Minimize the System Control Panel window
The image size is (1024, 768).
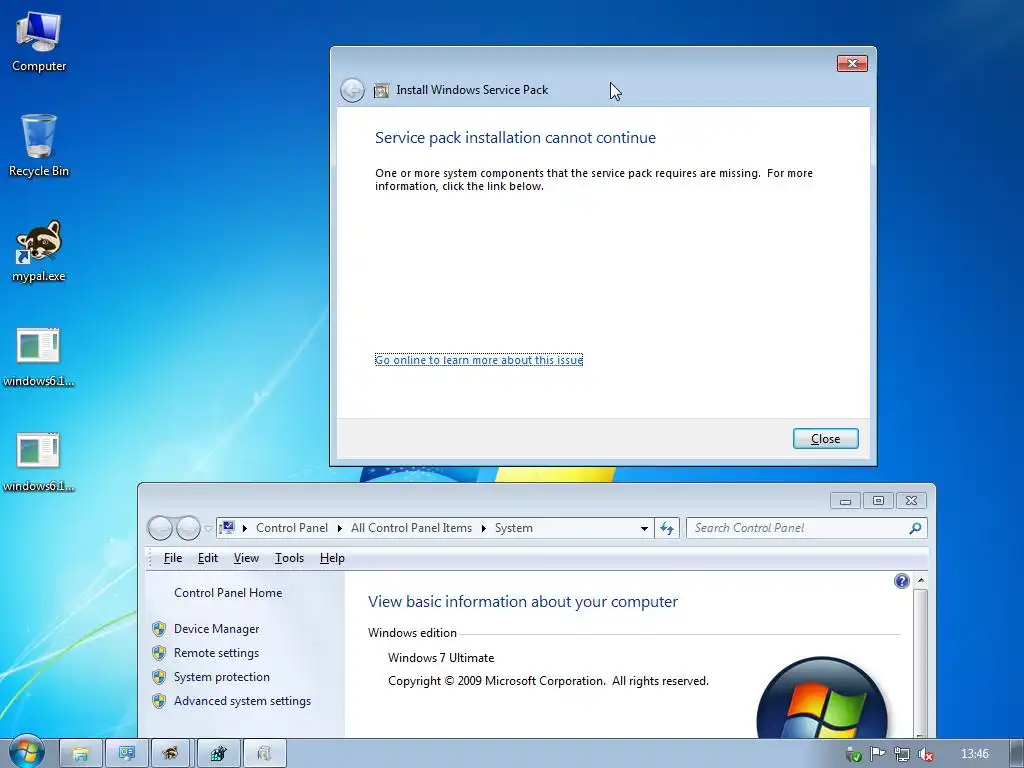[846, 501]
